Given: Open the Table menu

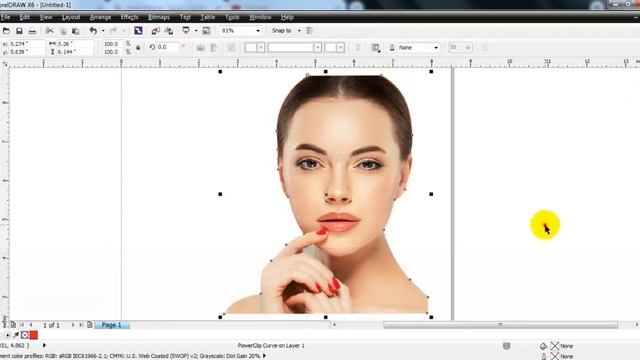Looking at the screenshot, I should click(x=208, y=17).
